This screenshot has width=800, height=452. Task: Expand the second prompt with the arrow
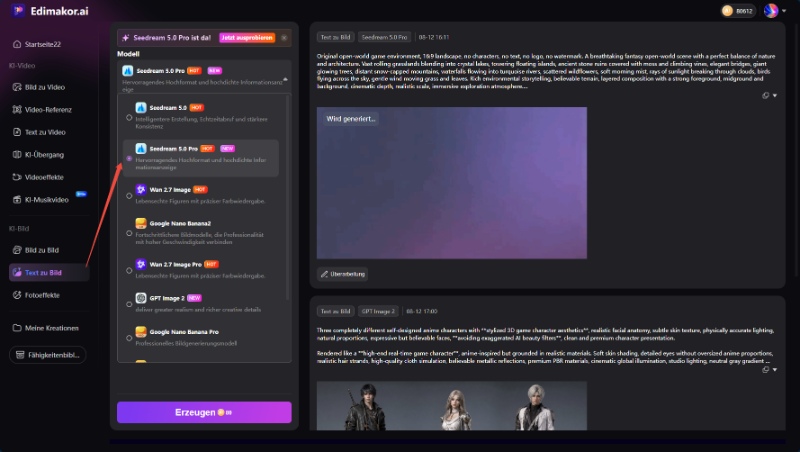click(x=775, y=369)
